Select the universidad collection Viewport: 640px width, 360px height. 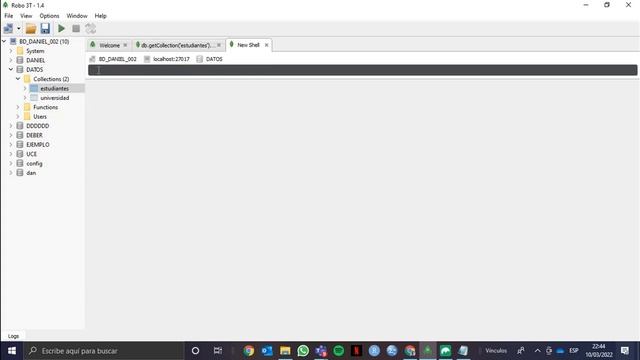(x=55, y=98)
